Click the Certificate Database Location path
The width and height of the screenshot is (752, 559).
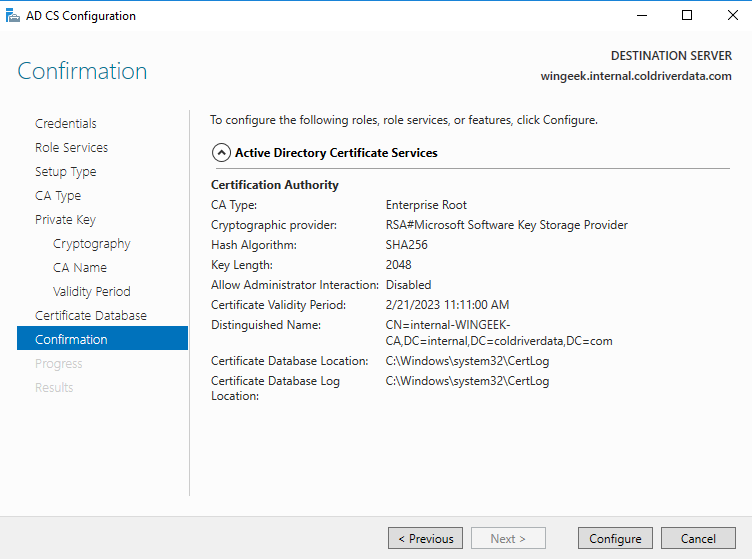click(467, 361)
